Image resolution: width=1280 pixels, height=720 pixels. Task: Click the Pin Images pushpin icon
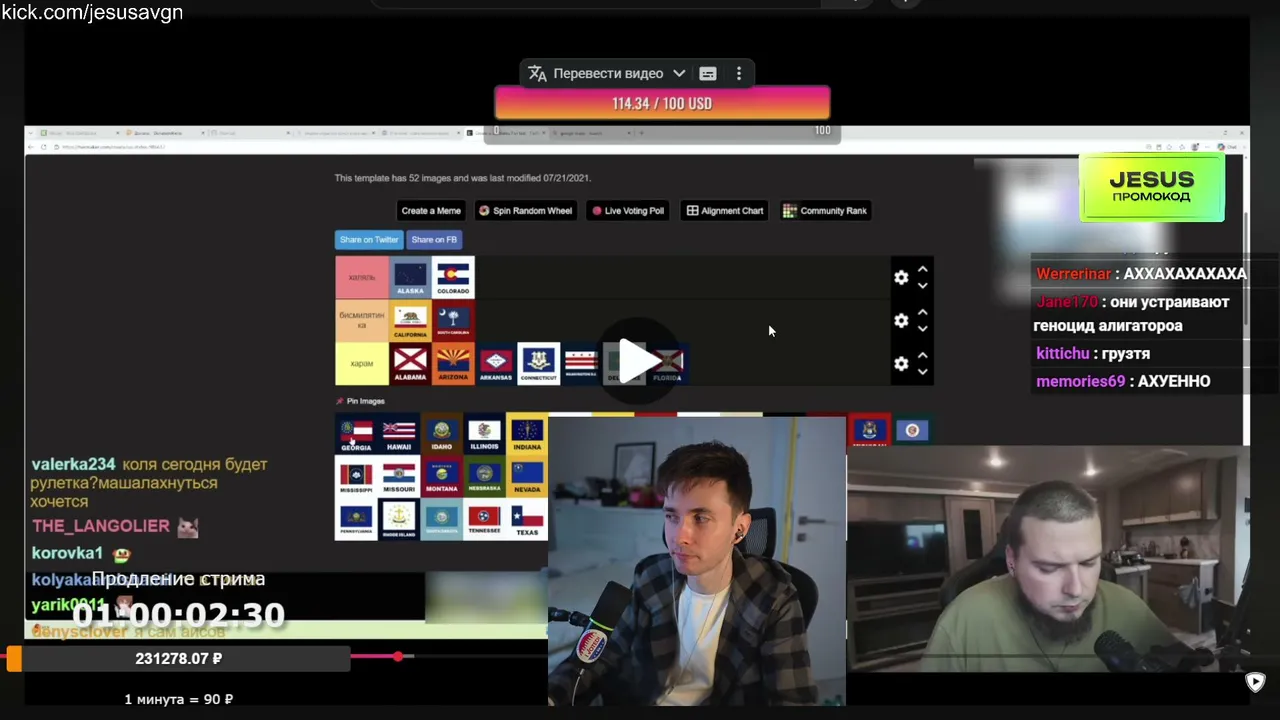point(340,401)
